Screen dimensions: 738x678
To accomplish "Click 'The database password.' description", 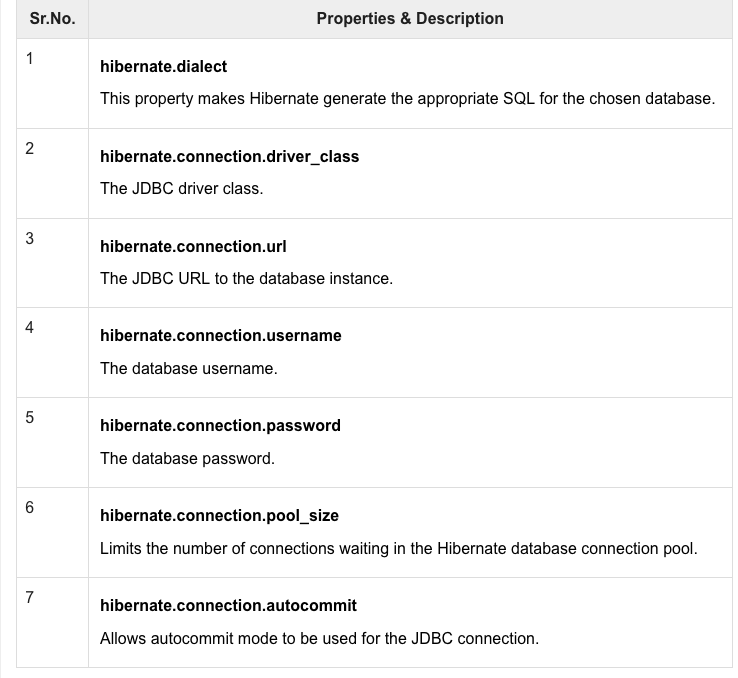I will pyautogui.click(x=187, y=458).
